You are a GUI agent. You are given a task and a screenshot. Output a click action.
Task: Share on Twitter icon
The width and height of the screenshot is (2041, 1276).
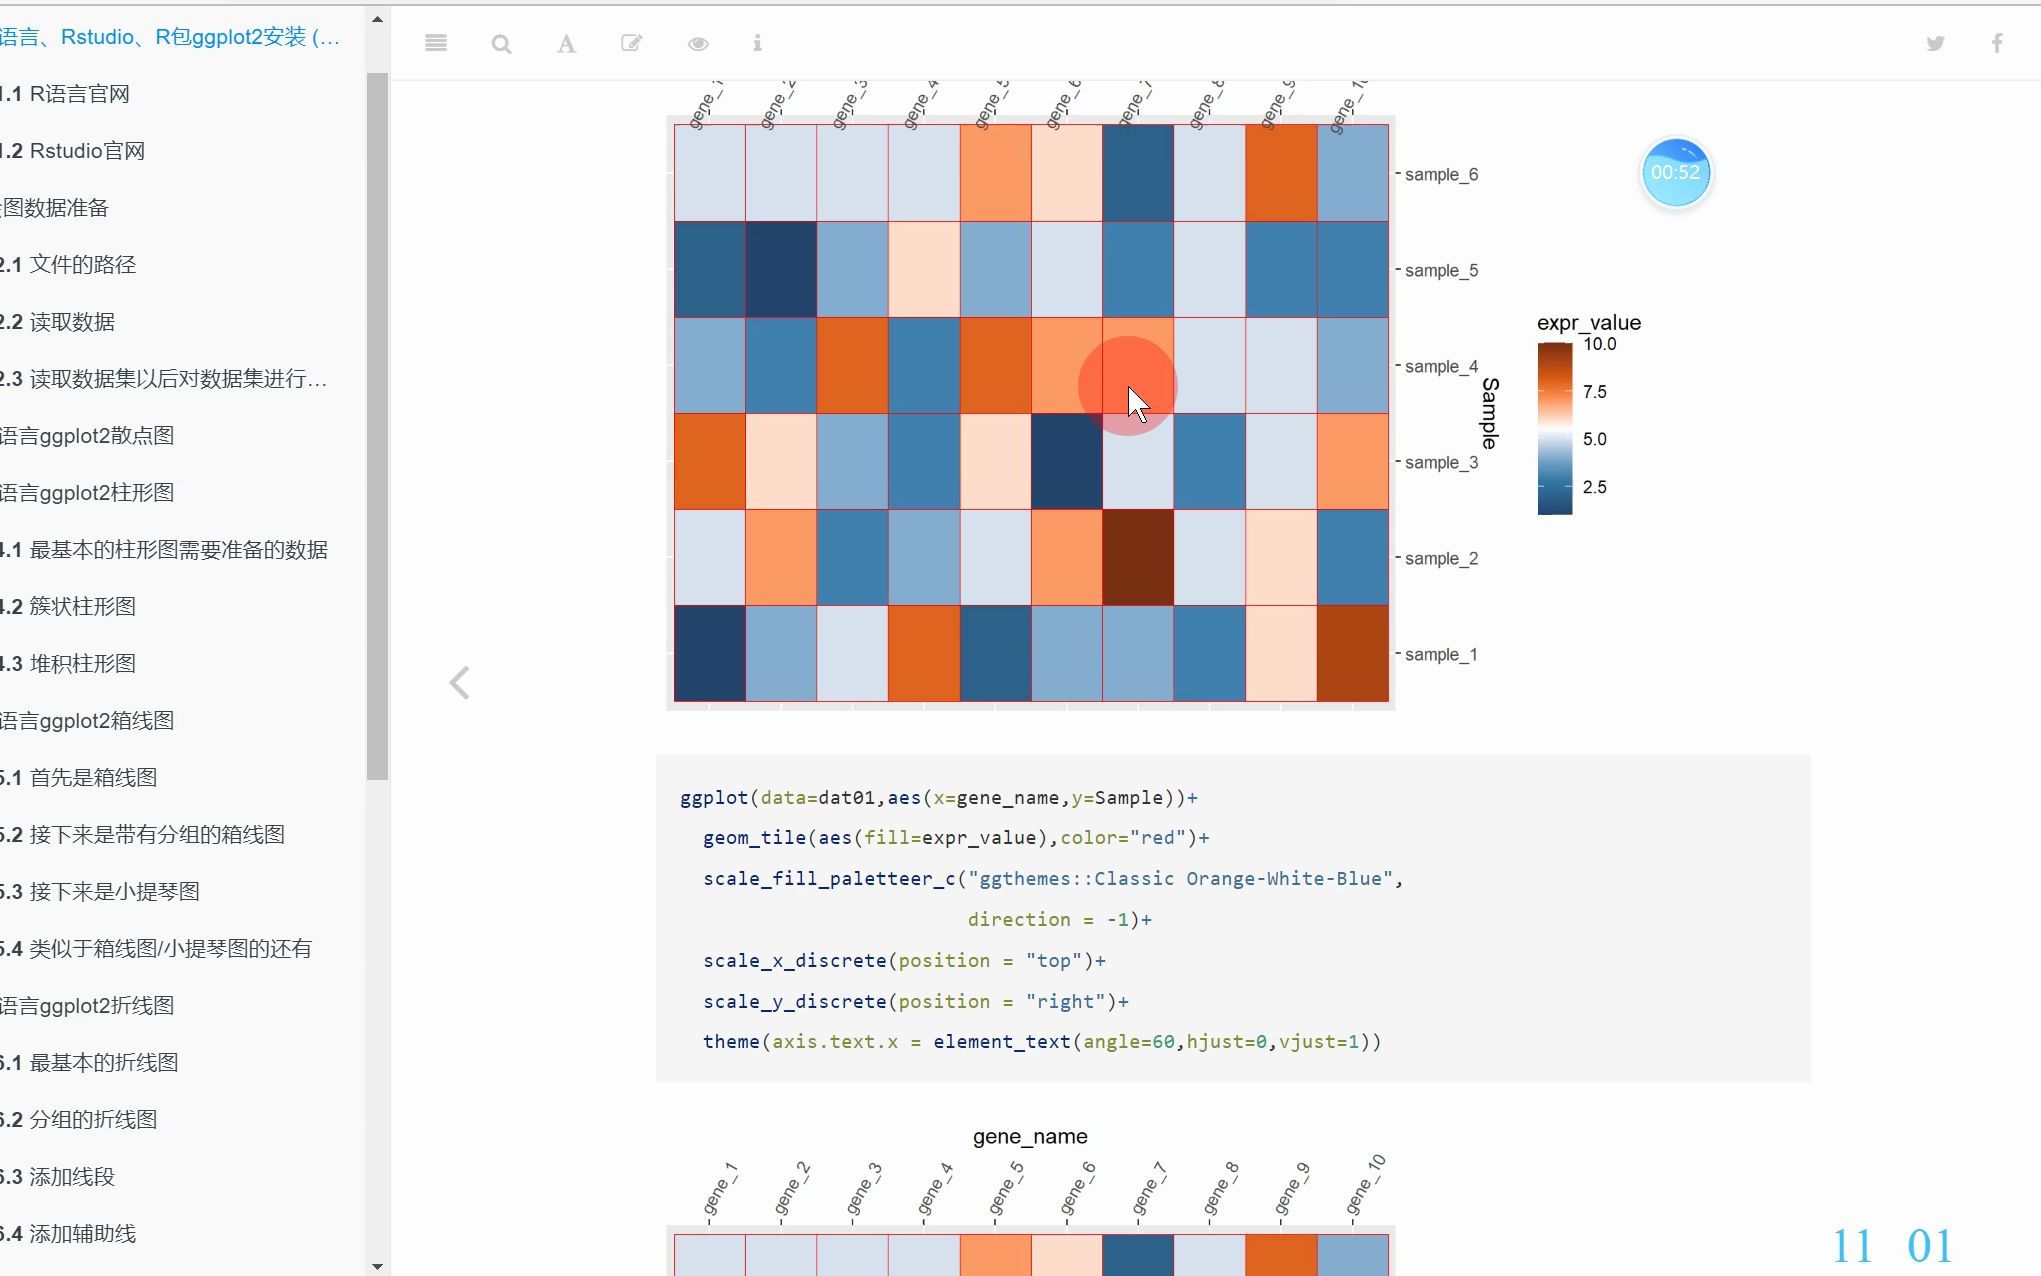tap(1935, 43)
